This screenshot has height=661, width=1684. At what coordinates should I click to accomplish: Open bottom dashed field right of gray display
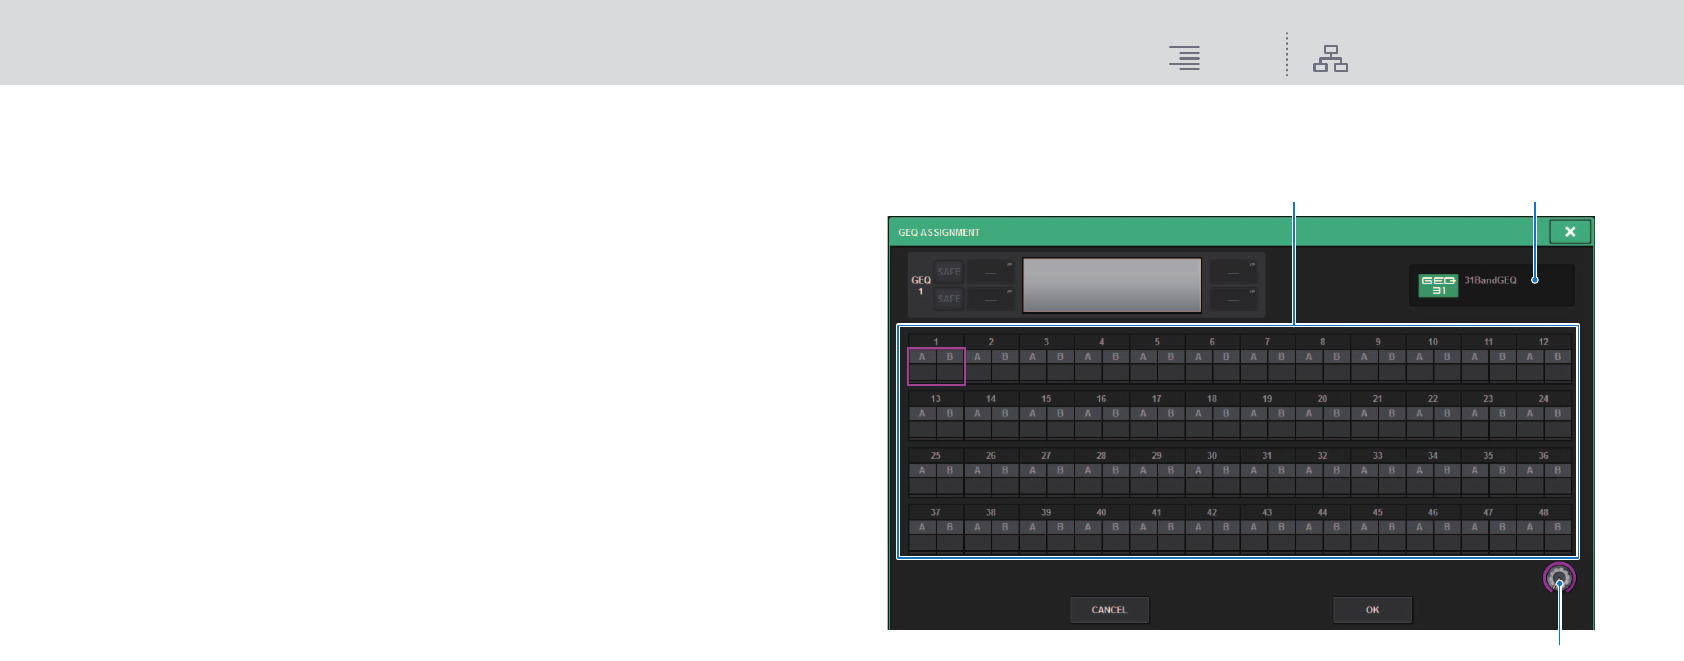(1234, 298)
